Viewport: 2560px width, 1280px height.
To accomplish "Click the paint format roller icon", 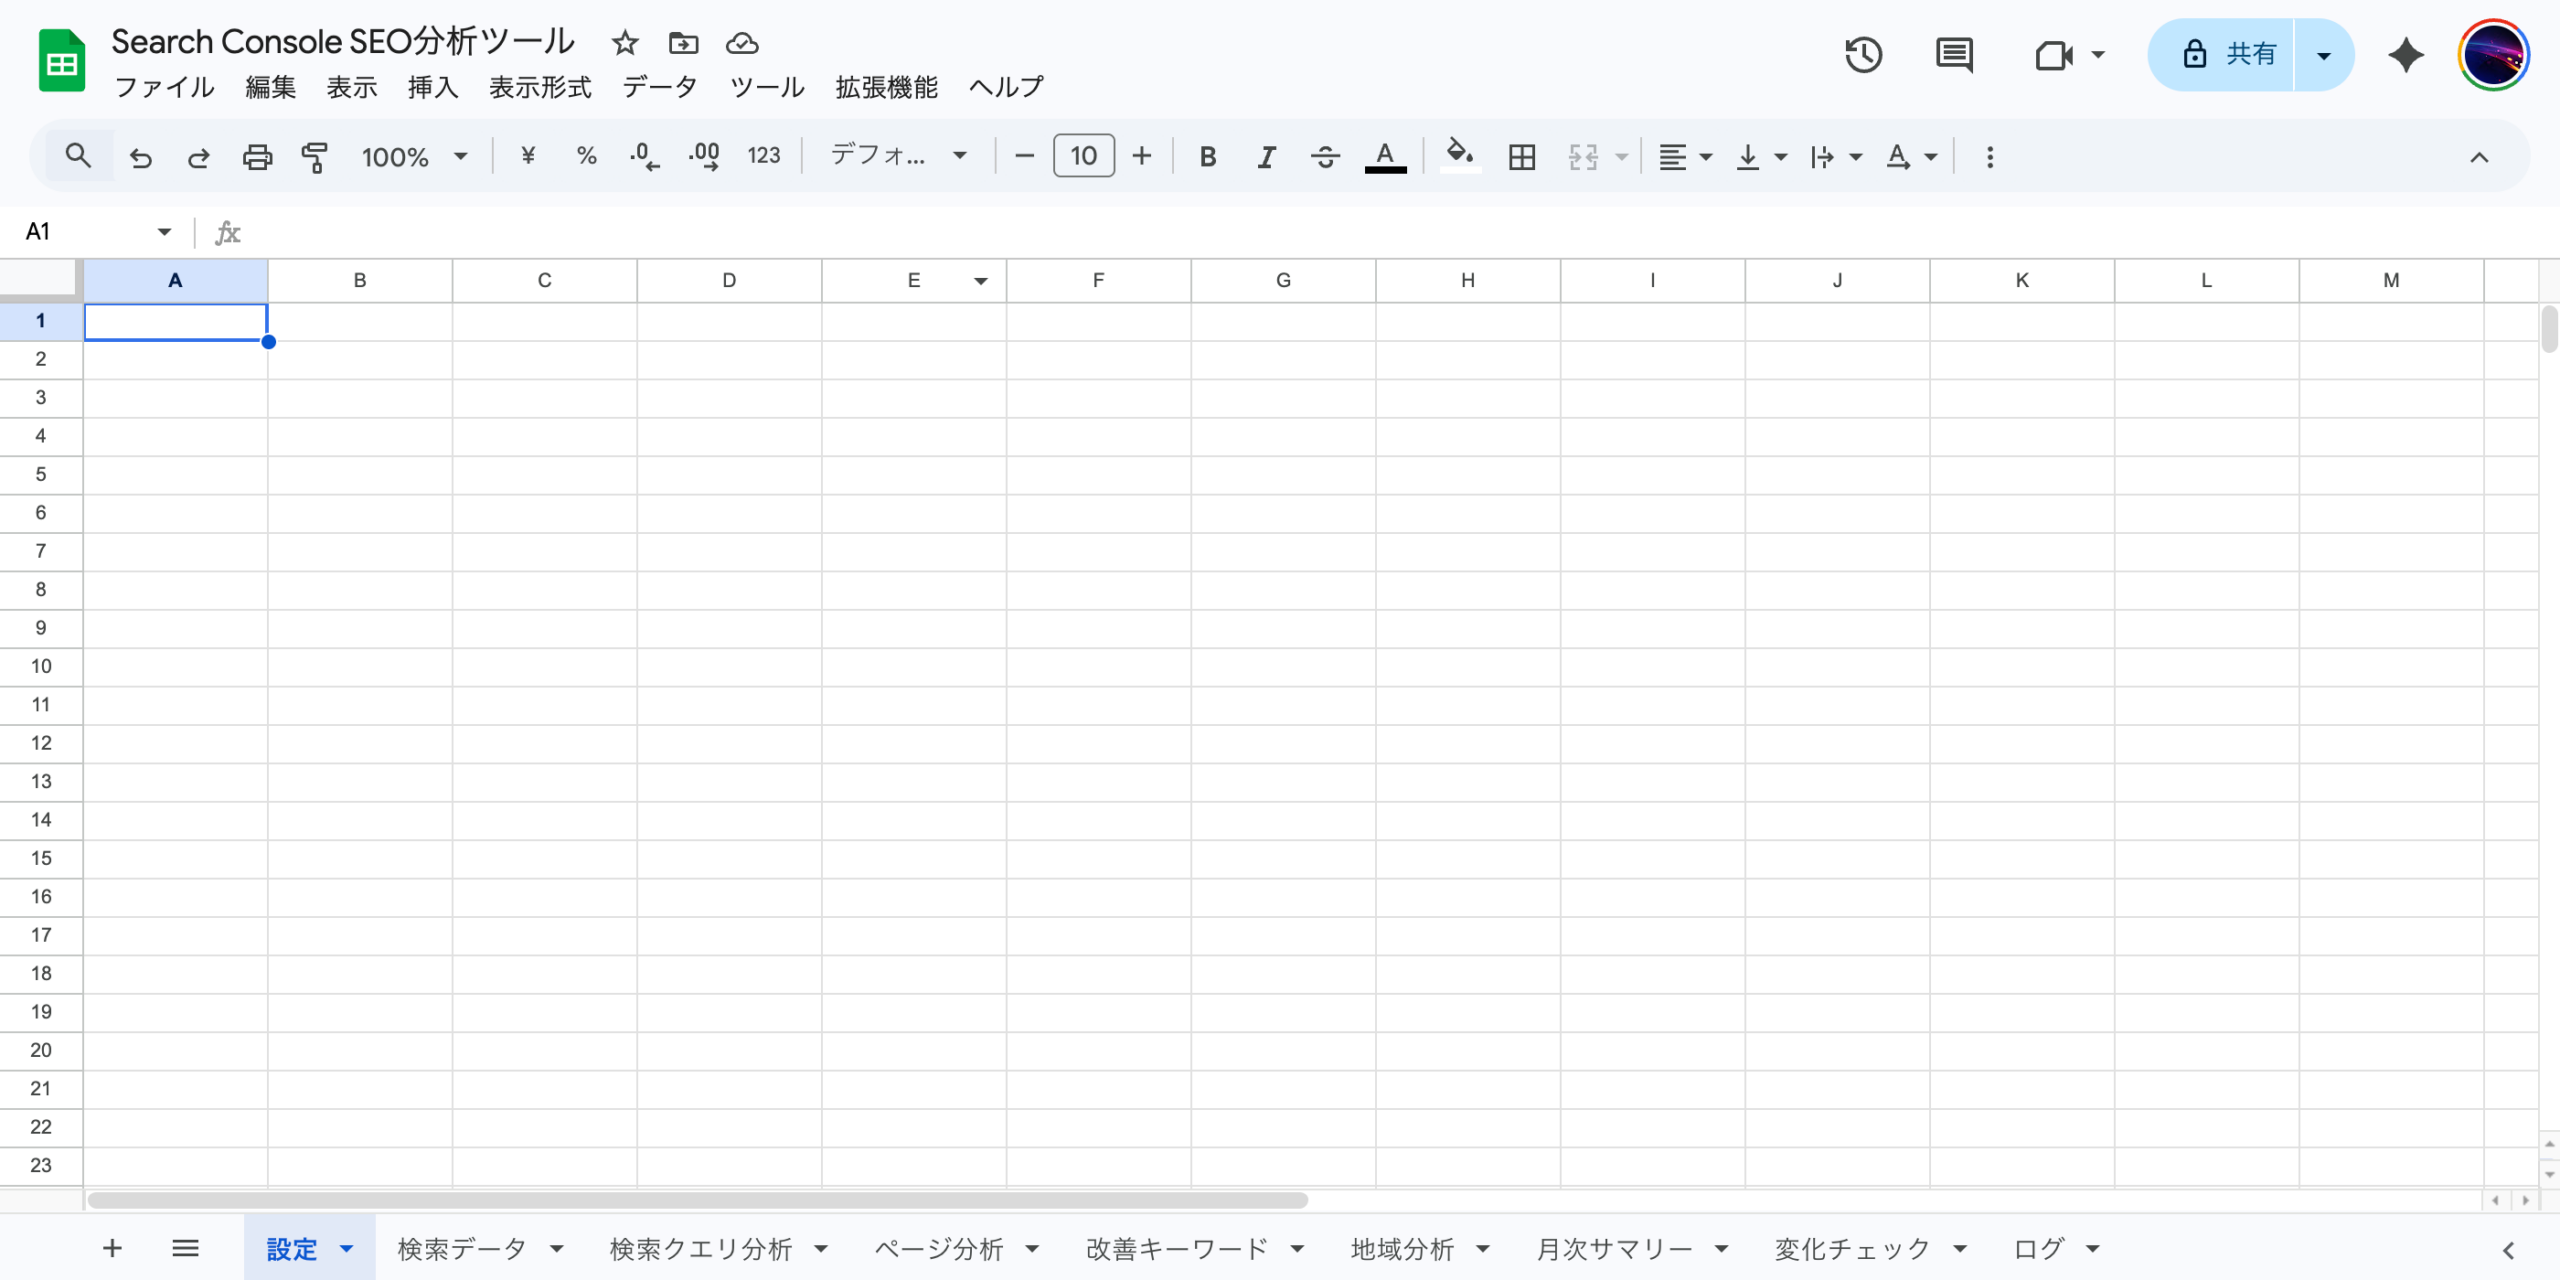I will tap(315, 157).
